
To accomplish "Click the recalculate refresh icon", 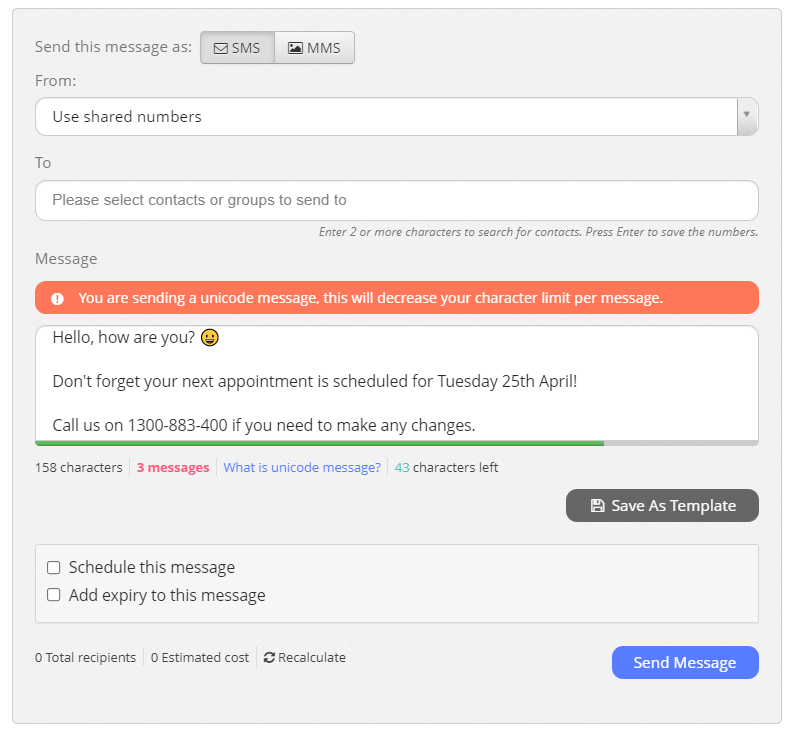I will click(269, 658).
